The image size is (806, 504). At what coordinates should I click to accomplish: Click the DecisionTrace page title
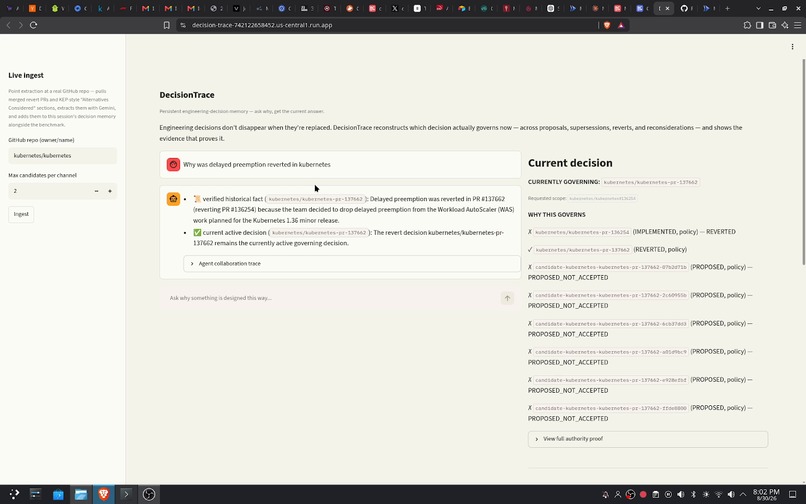coord(187,95)
